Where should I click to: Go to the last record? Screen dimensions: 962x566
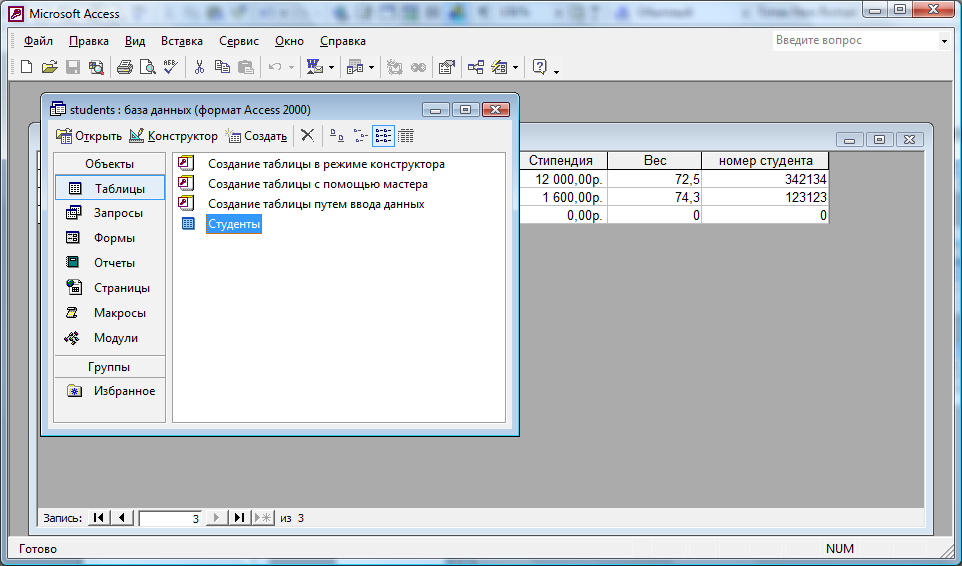tap(239, 518)
